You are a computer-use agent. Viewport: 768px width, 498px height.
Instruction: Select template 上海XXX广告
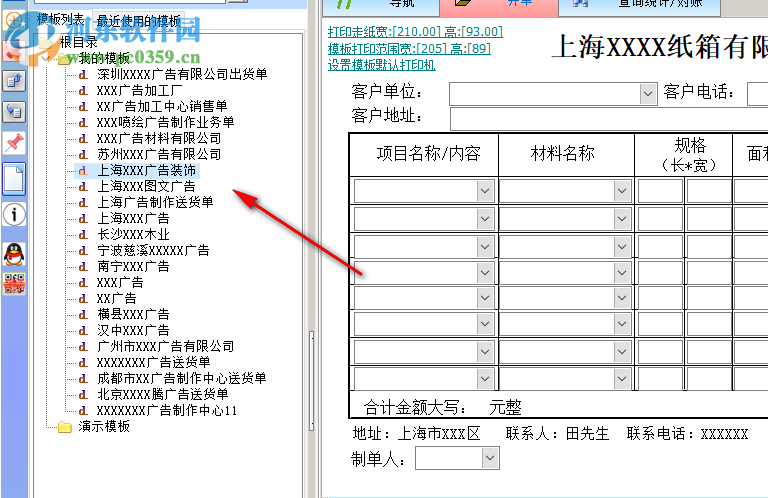[x=133, y=218]
